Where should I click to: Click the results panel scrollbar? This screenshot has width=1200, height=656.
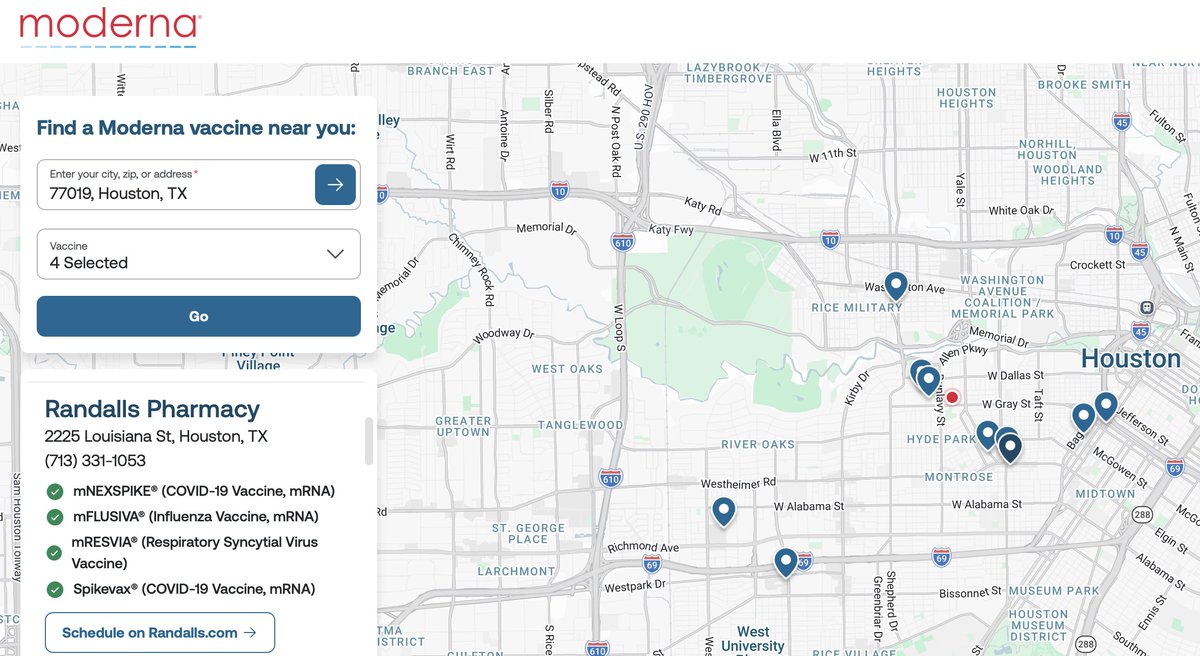click(369, 442)
